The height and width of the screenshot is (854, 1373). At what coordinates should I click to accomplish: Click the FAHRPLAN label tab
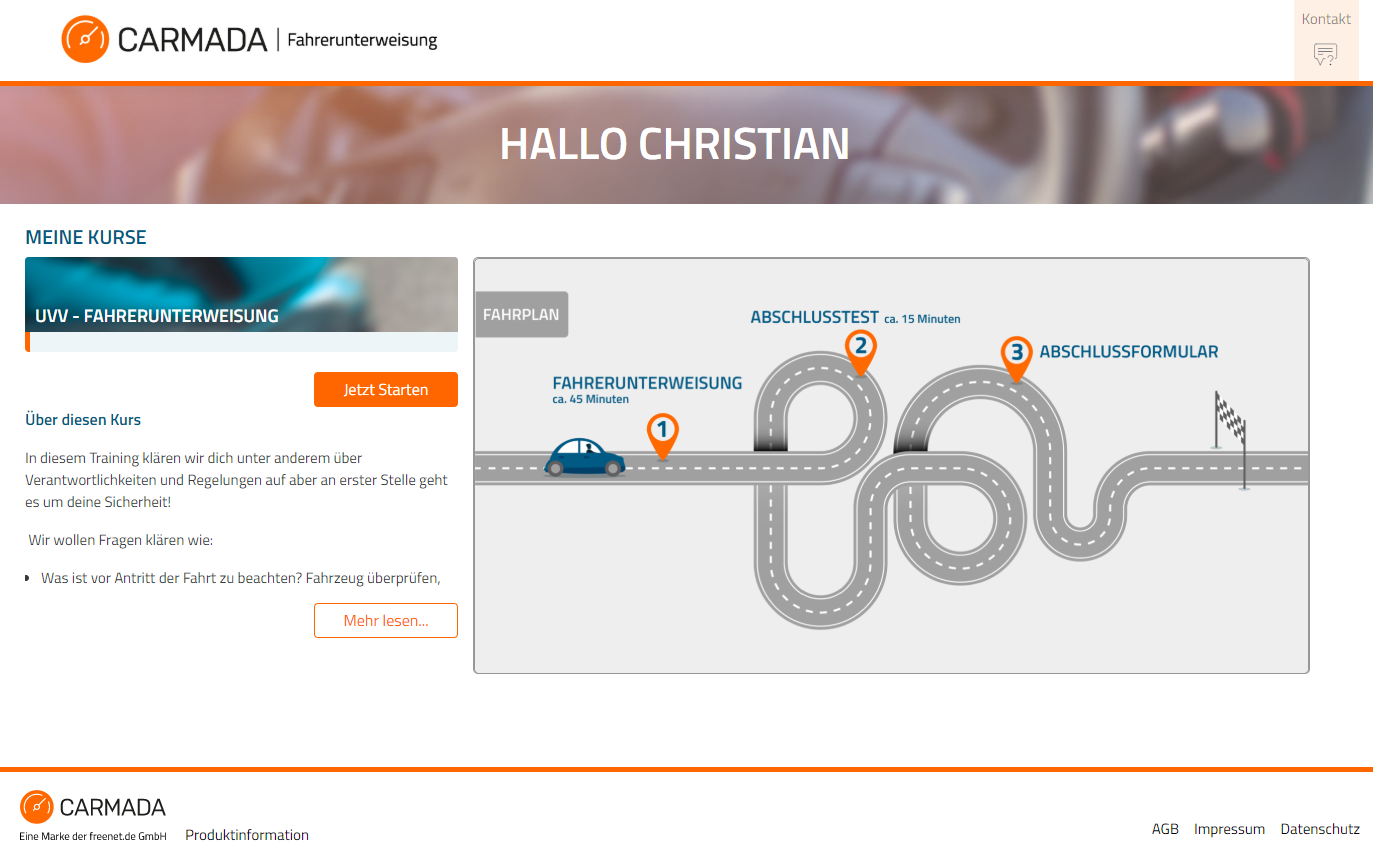[x=522, y=314]
